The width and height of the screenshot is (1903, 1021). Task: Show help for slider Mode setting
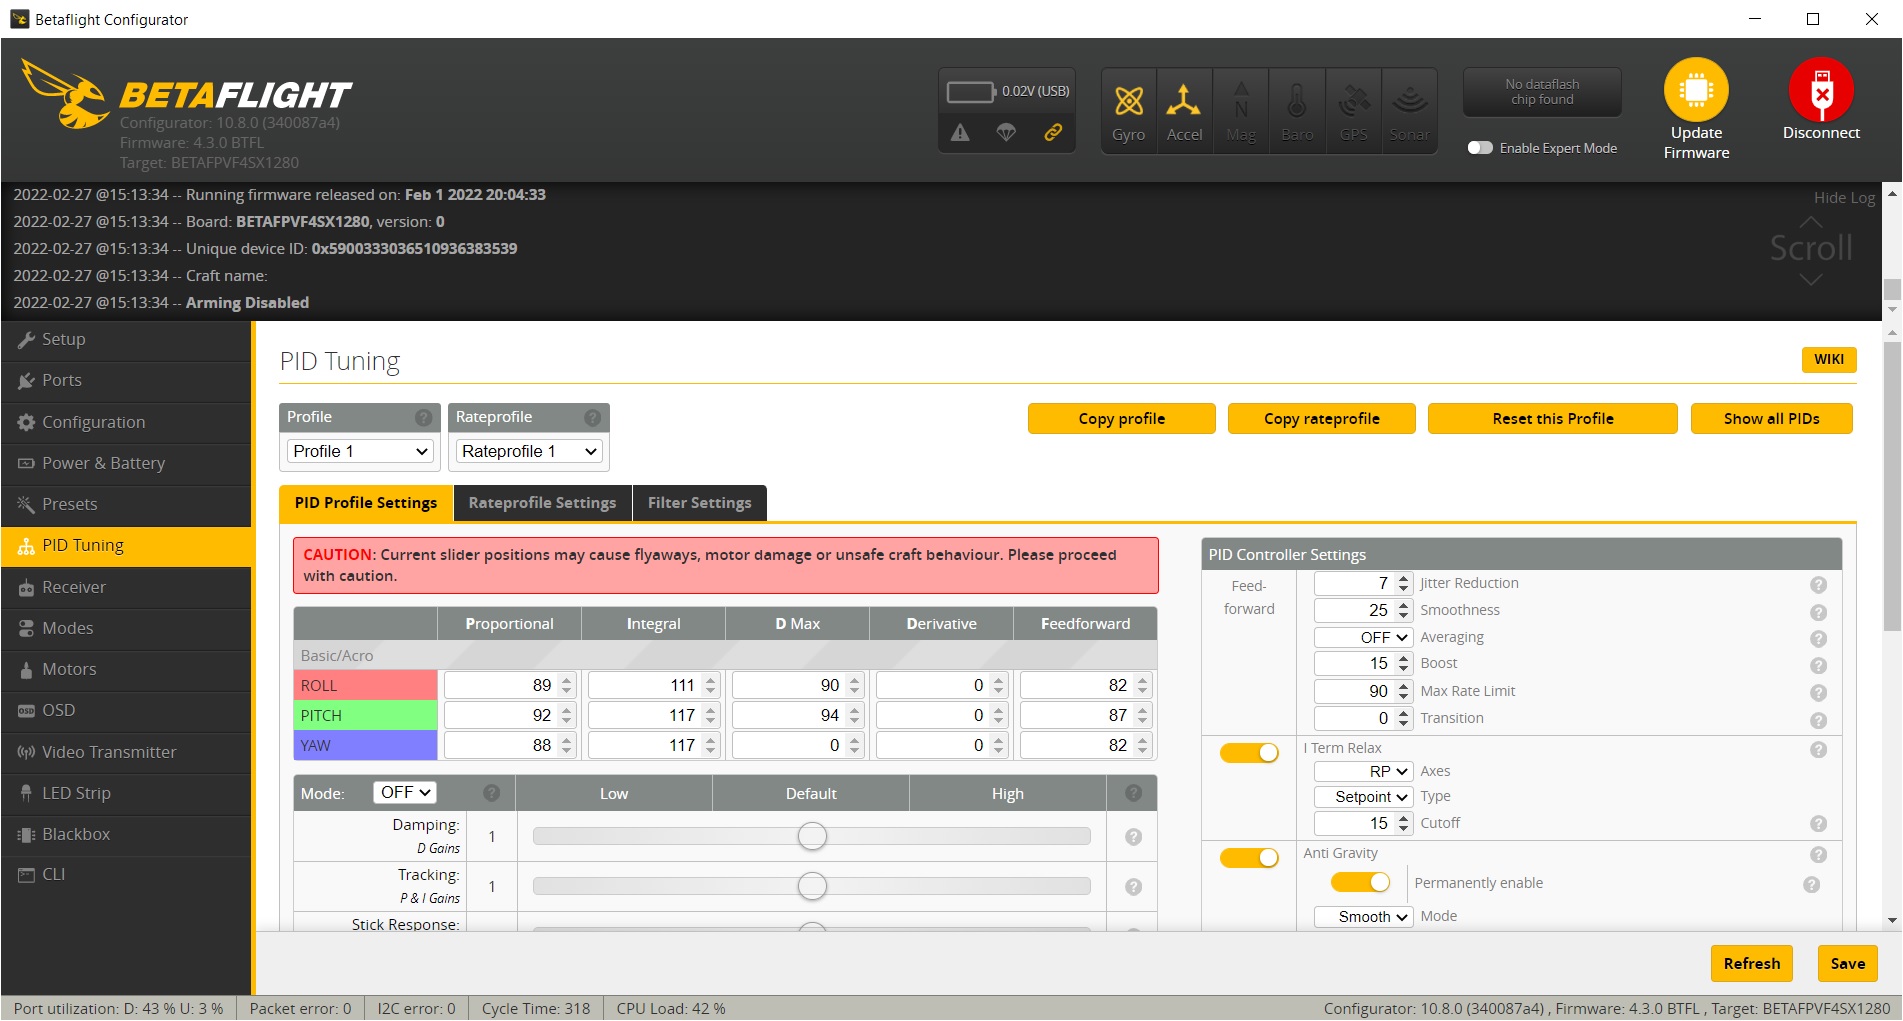(491, 793)
